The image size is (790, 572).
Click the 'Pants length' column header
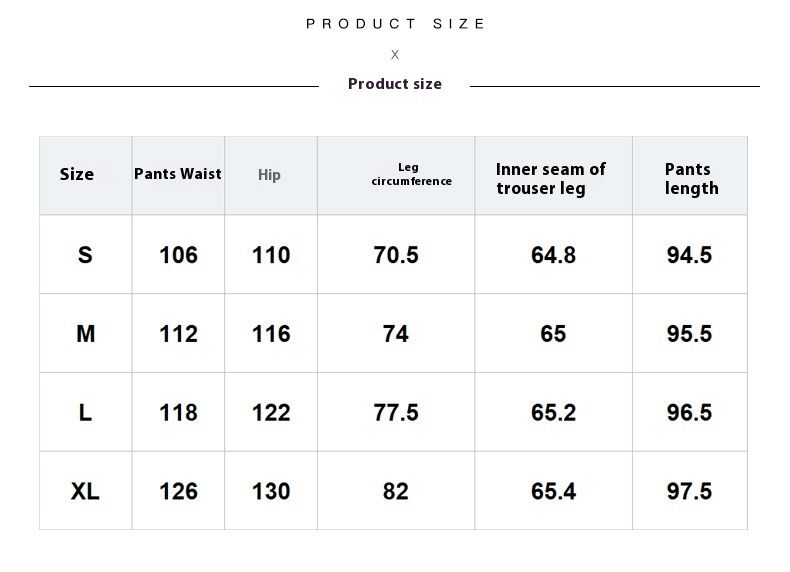[x=691, y=178]
